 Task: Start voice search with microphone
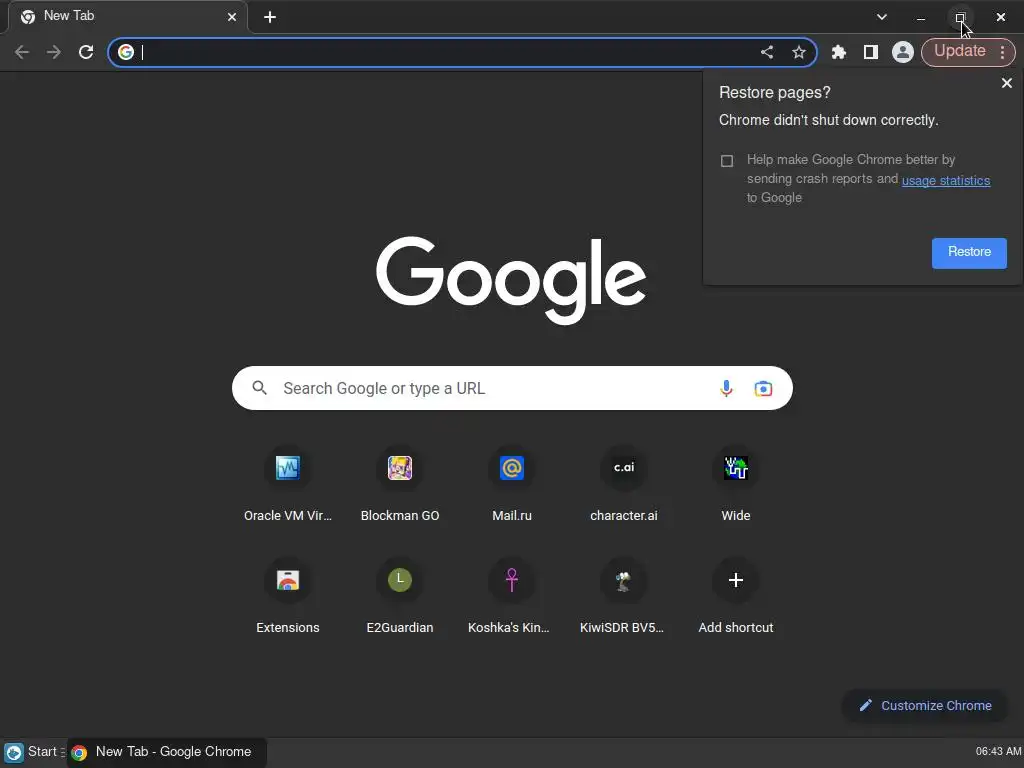tap(726, 389)
